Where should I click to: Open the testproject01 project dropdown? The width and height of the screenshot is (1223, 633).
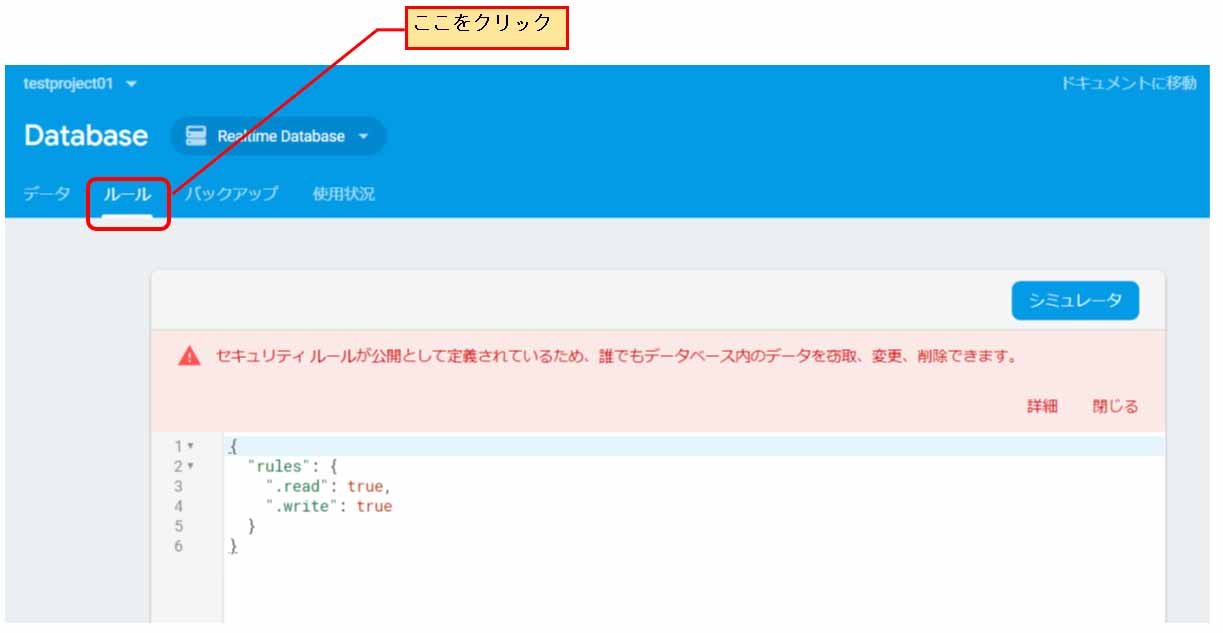tap(80, 84)
